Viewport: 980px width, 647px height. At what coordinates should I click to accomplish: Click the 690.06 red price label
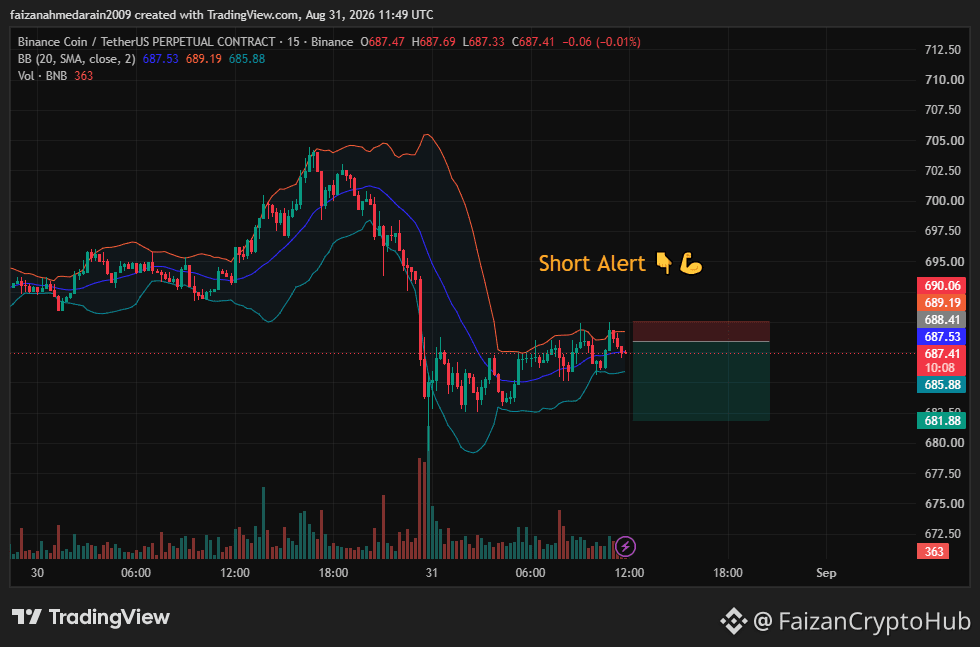pyautogui.click(x=942, y=286)
